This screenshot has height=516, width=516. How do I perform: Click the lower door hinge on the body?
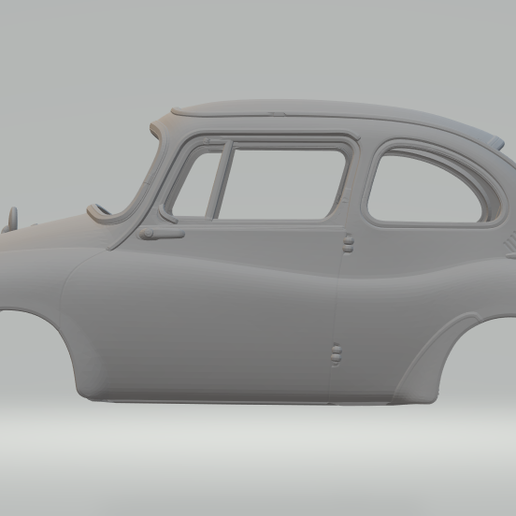coord(336,355)
